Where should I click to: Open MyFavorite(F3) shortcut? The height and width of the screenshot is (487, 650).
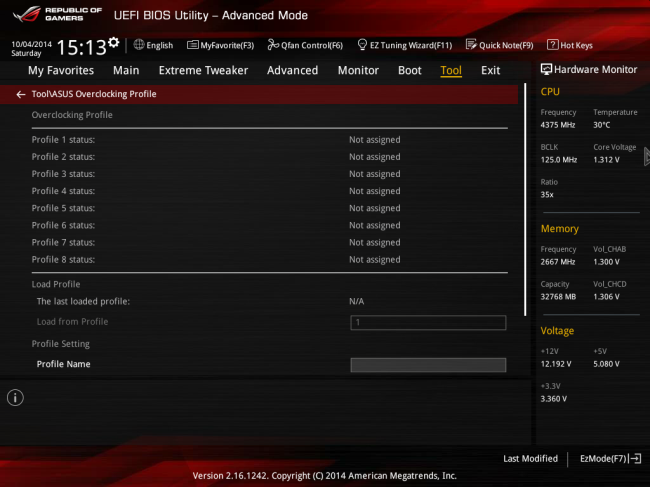(x=220, y=45)
